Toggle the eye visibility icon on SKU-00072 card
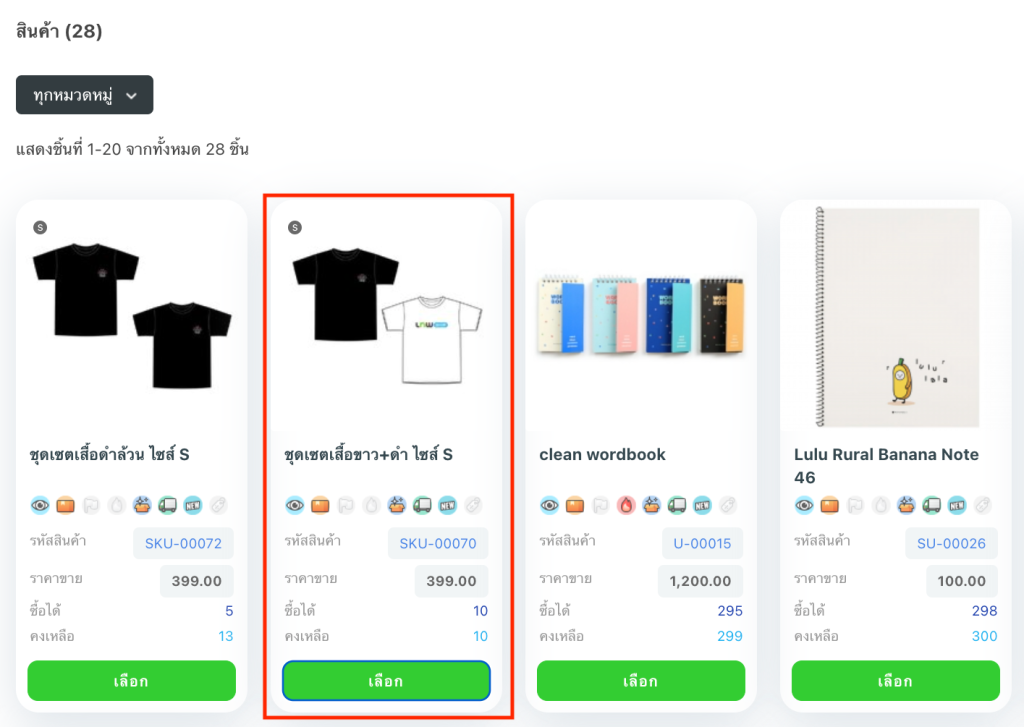Image resolution: width=1024 pixels, height=727 pixels. pyautogui.click(x=40, y=505)
